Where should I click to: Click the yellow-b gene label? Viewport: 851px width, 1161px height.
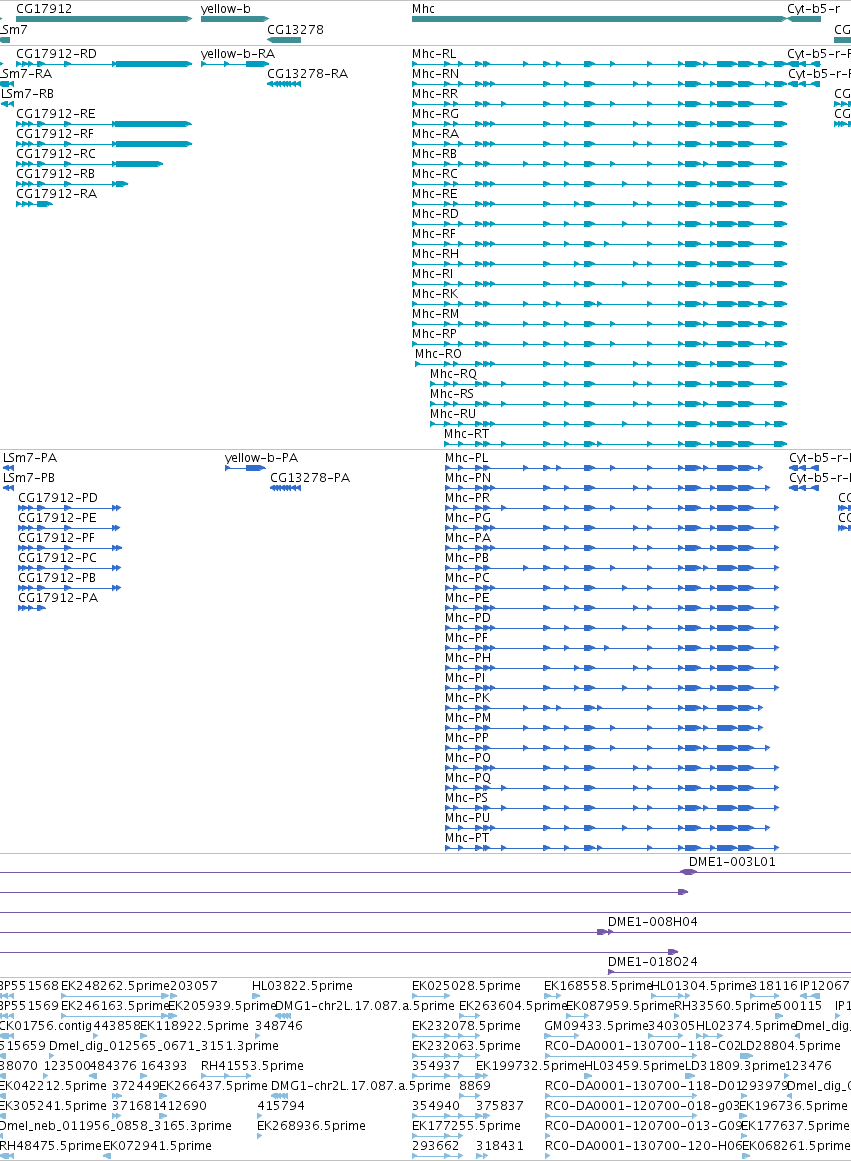[225, 9]
